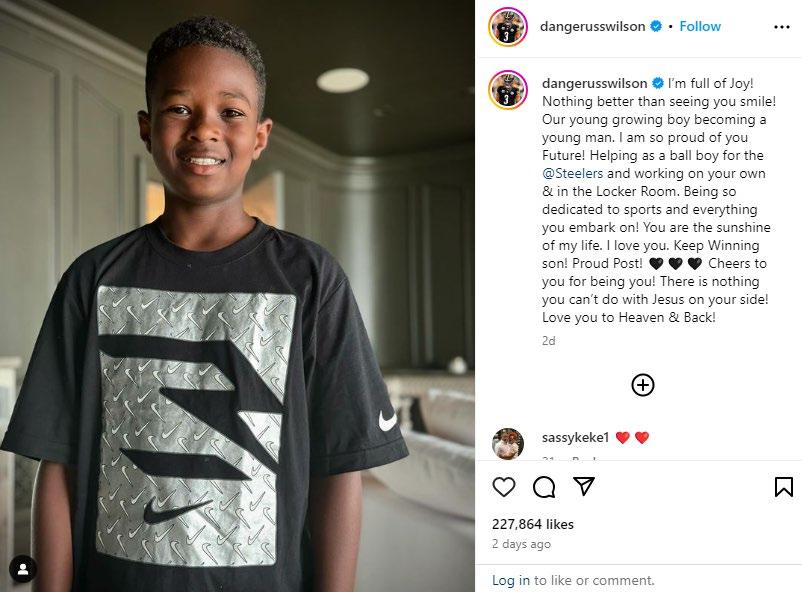Click verified badge next to header username
The image size is (802, 592).
[656, 26]
